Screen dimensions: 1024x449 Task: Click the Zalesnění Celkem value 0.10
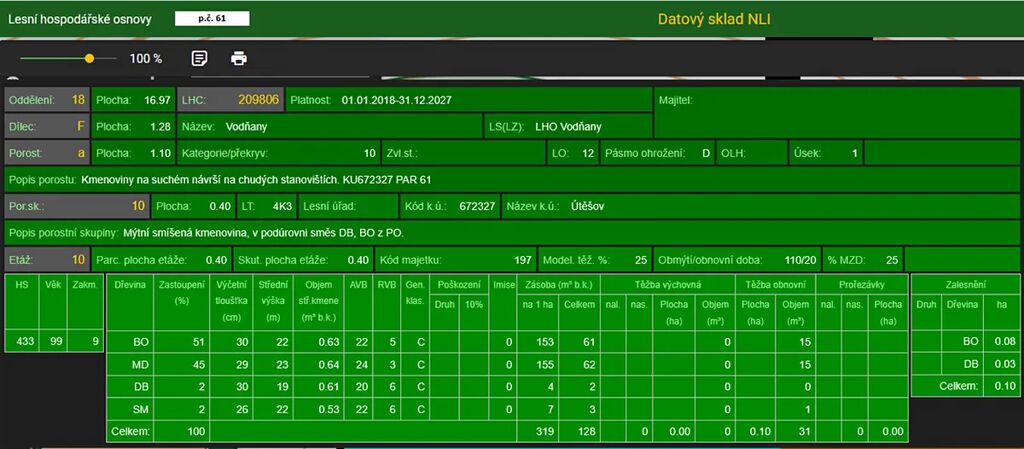pos(1006,386)
